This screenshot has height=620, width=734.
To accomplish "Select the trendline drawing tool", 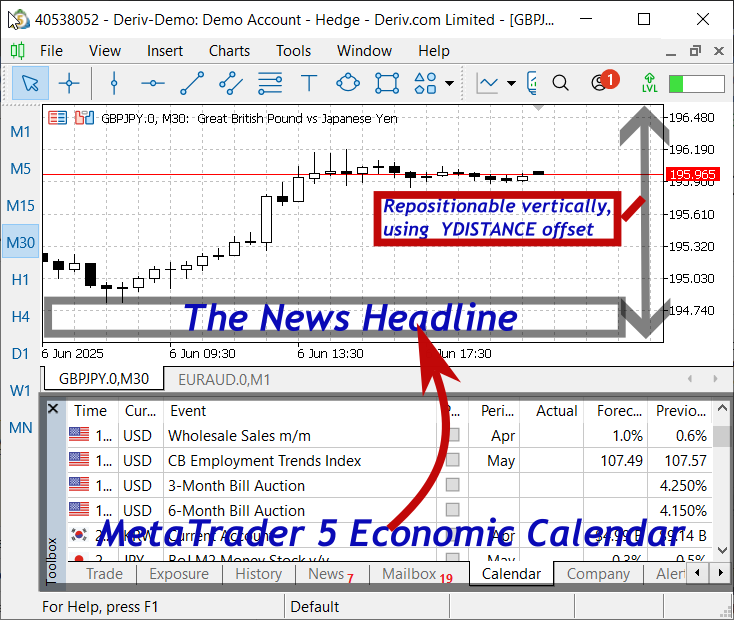I will (192, 83).
